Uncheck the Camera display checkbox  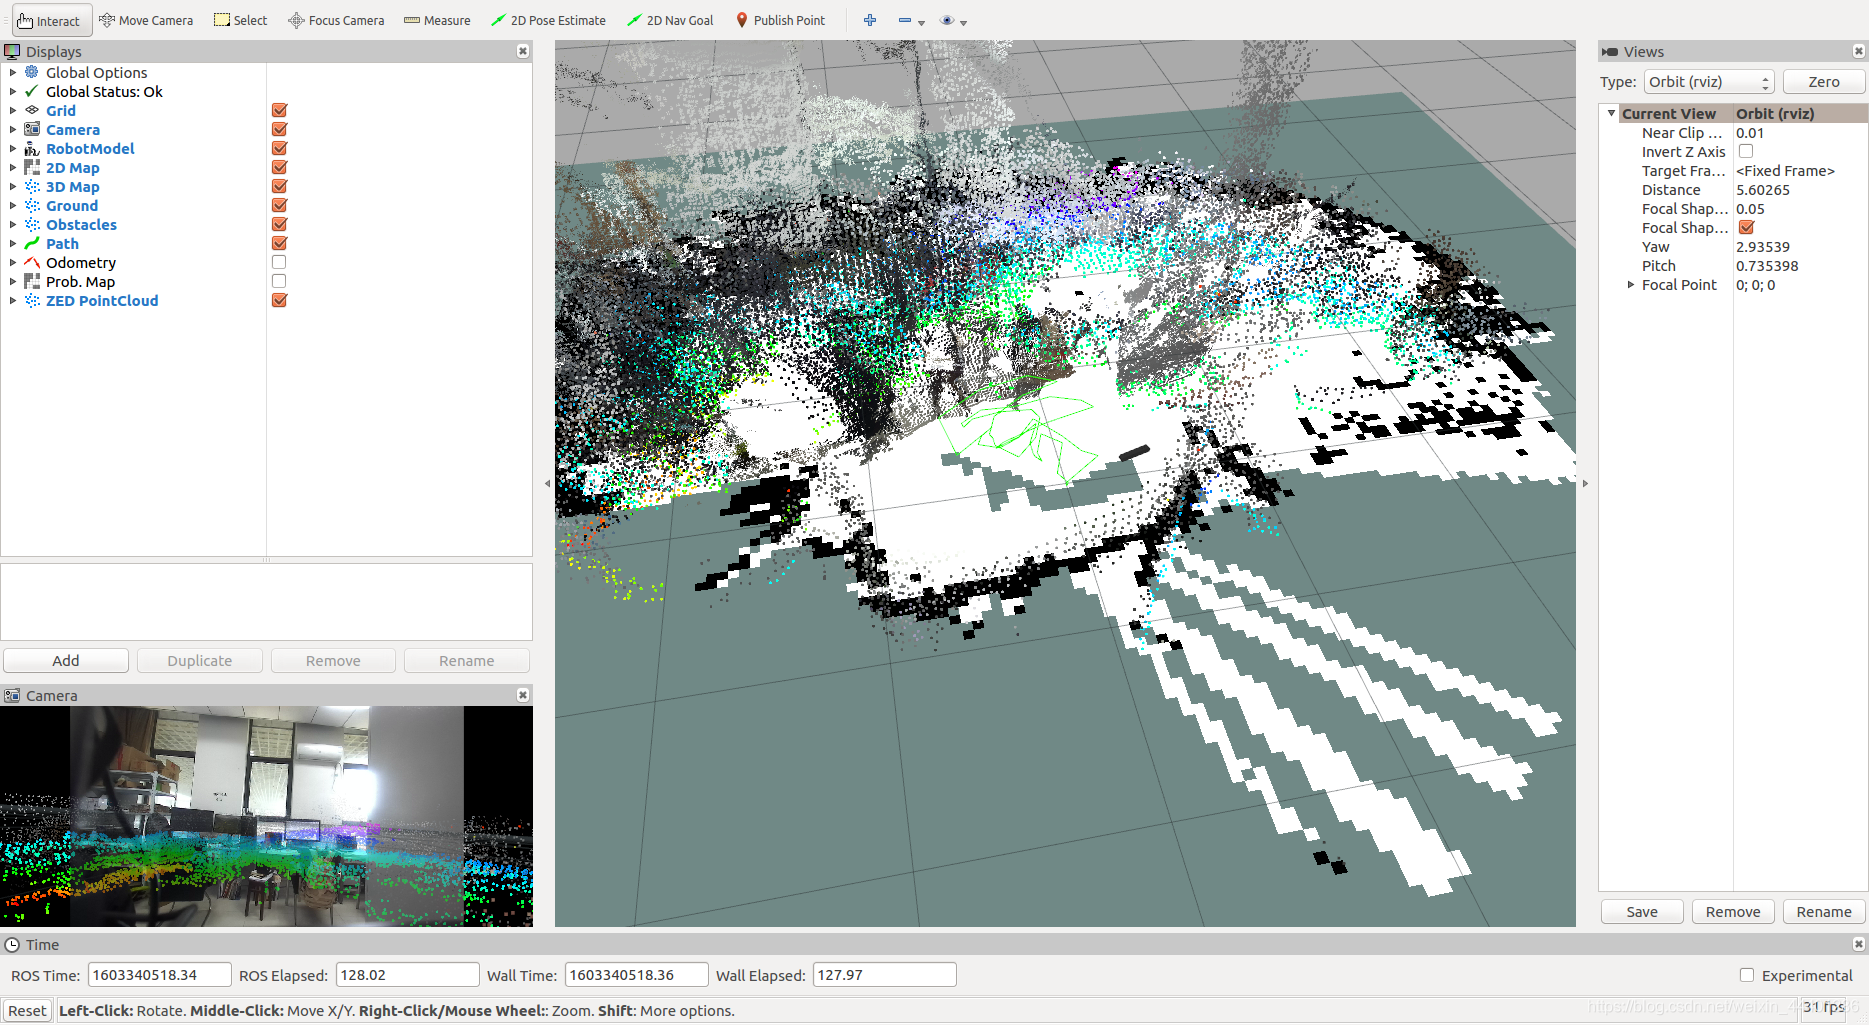pyautogui.click(x=280, y=129)
